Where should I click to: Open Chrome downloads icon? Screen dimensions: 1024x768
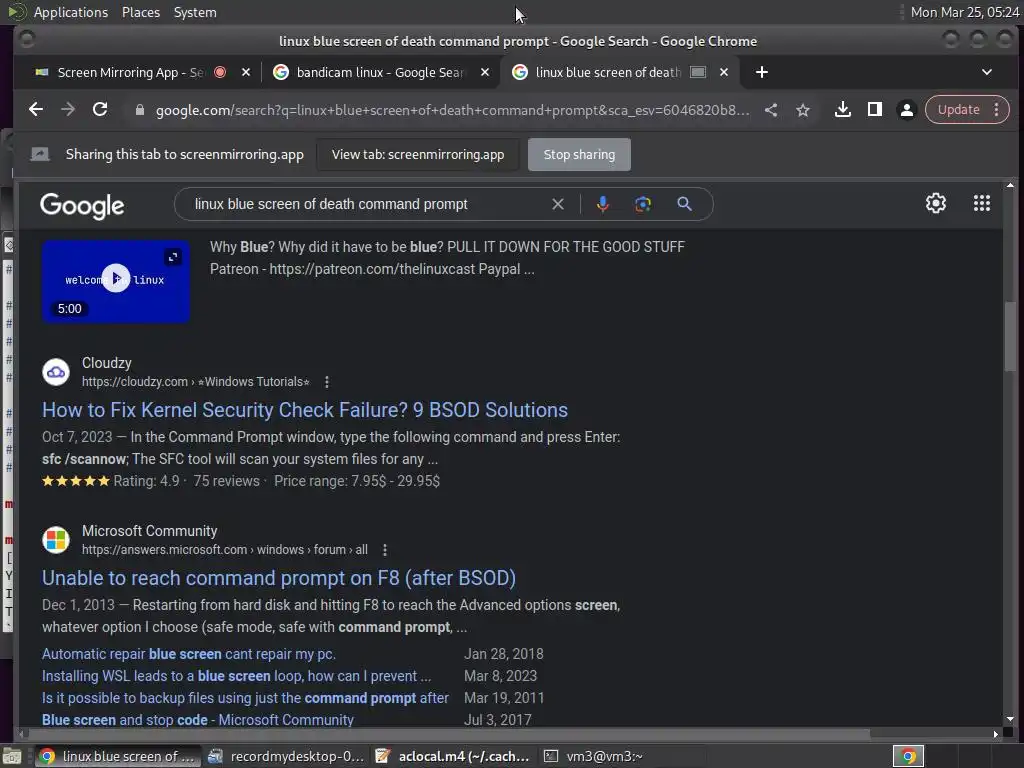(842, 110)
